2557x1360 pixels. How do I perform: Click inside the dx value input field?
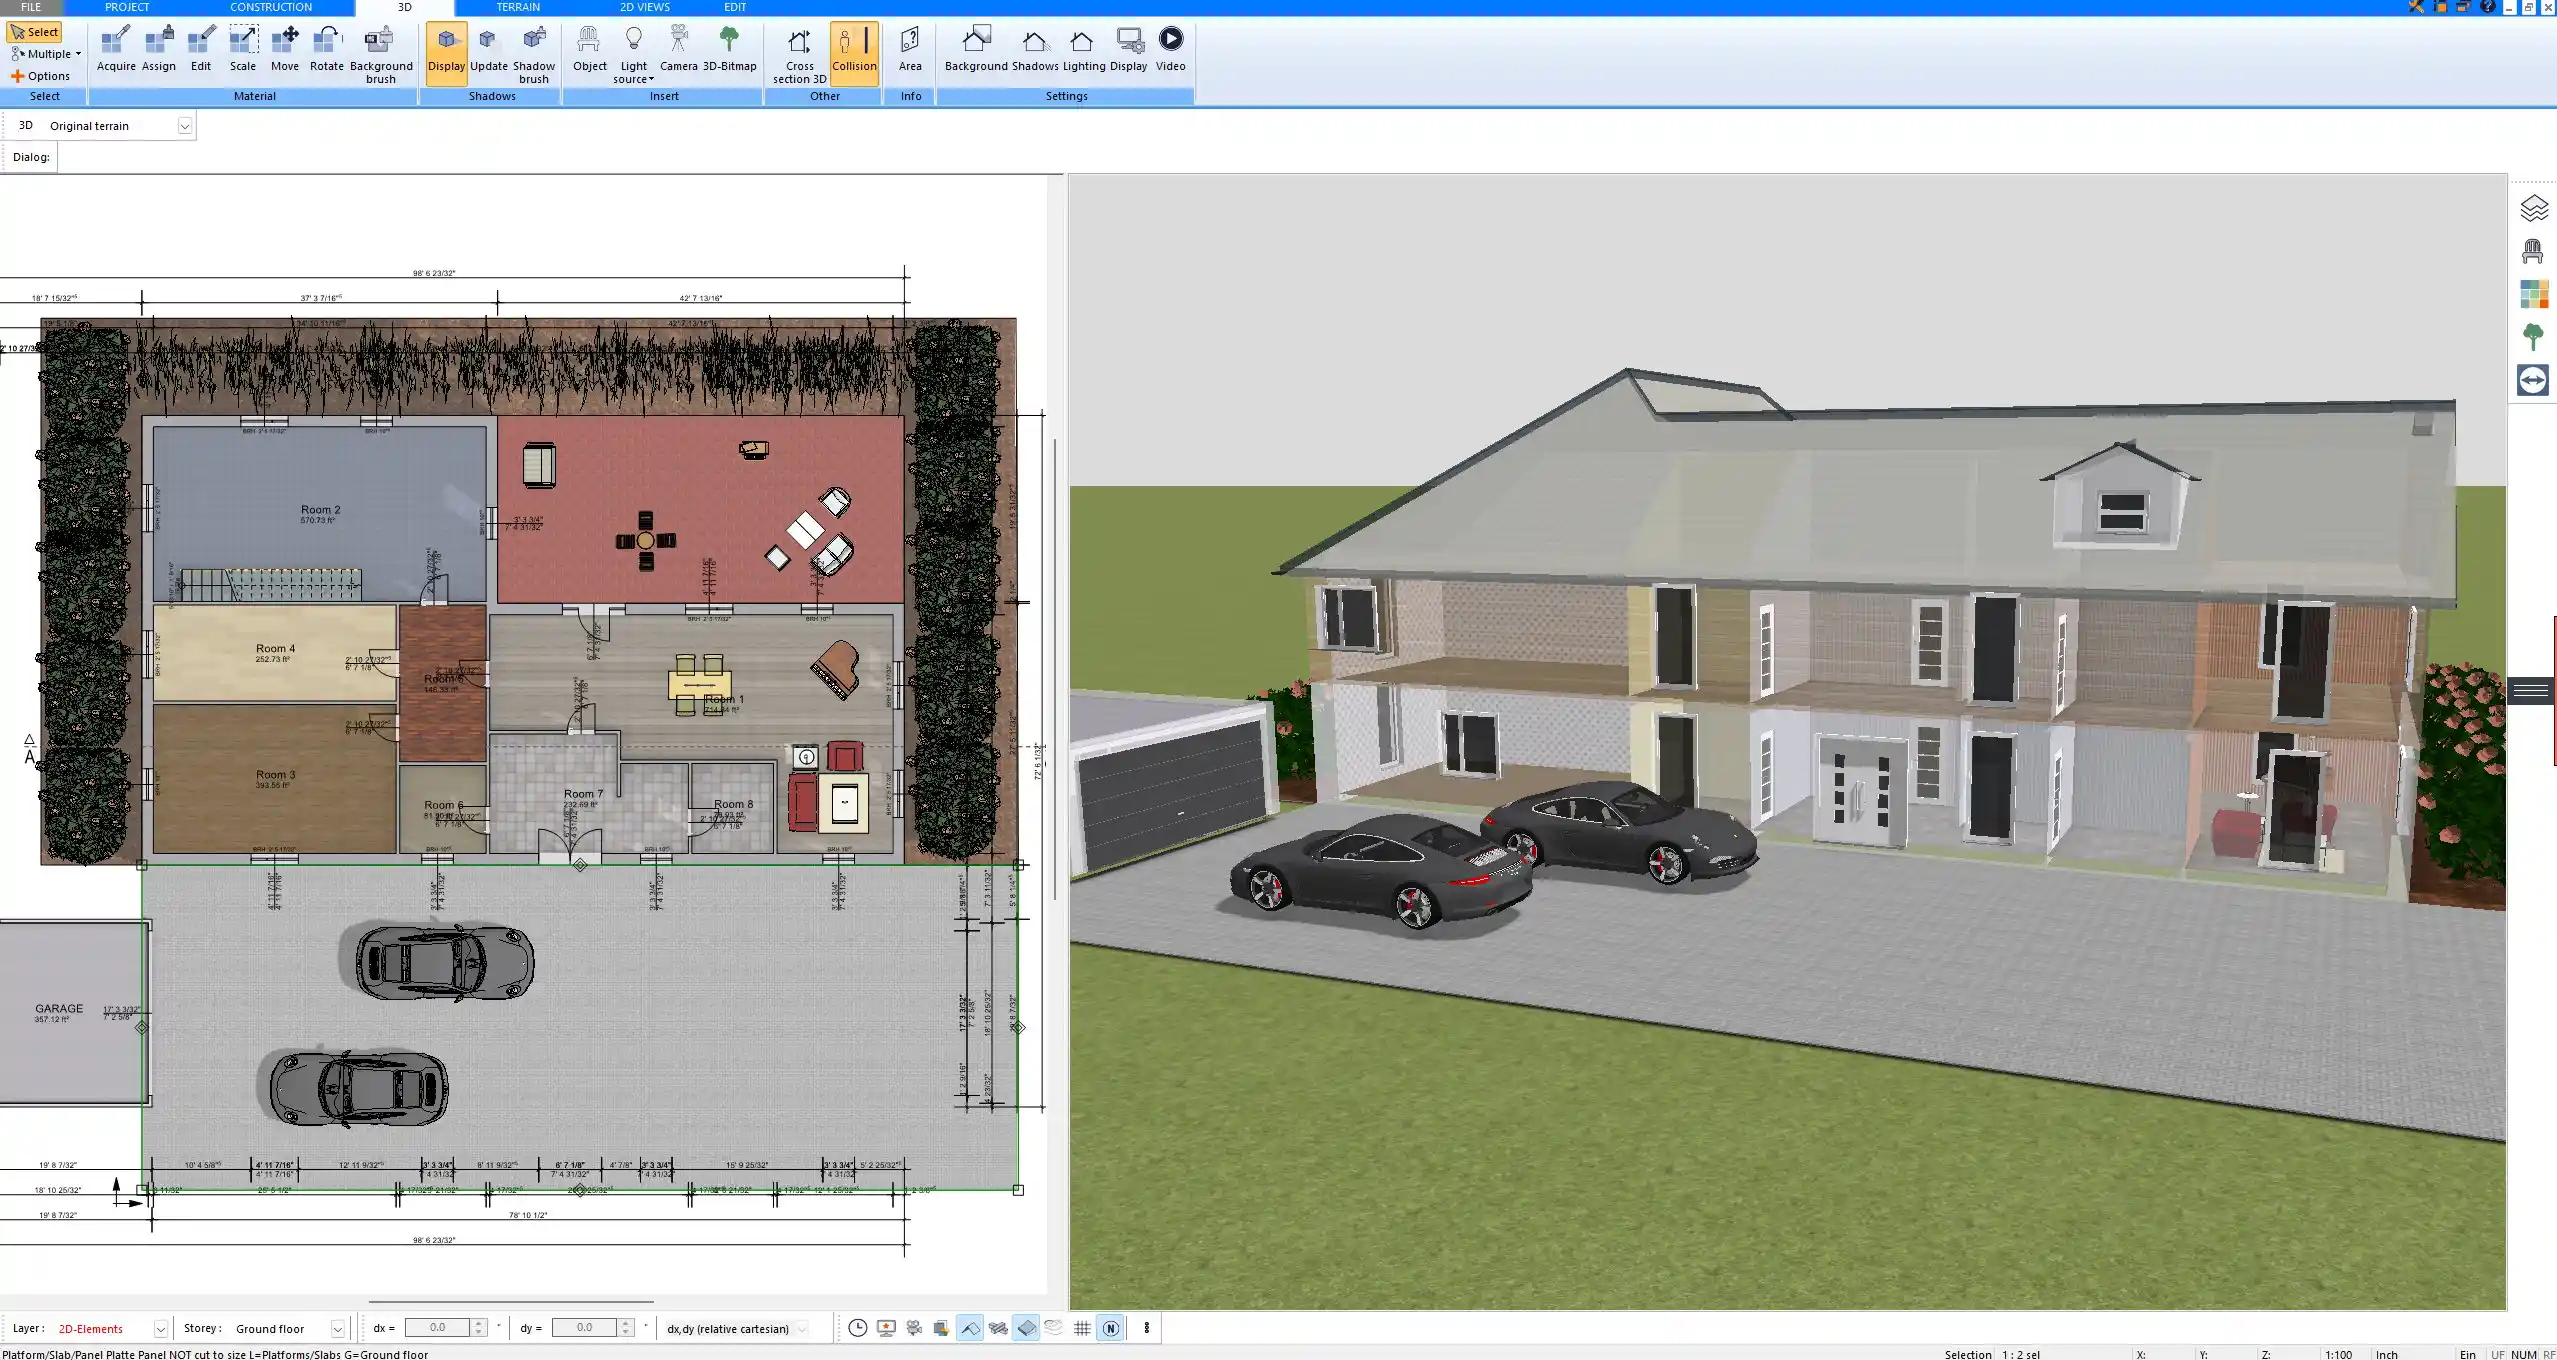click(x=438, y=1326)
